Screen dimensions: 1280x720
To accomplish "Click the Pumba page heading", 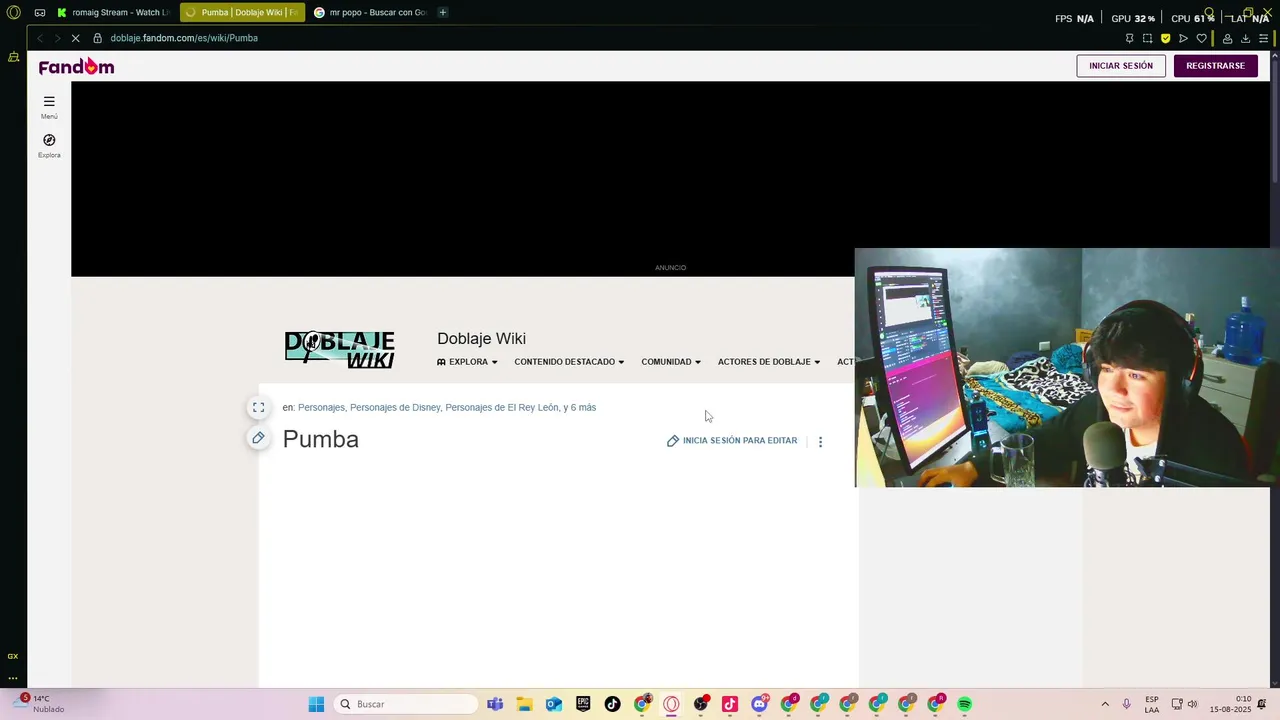I will coord(321,439).
